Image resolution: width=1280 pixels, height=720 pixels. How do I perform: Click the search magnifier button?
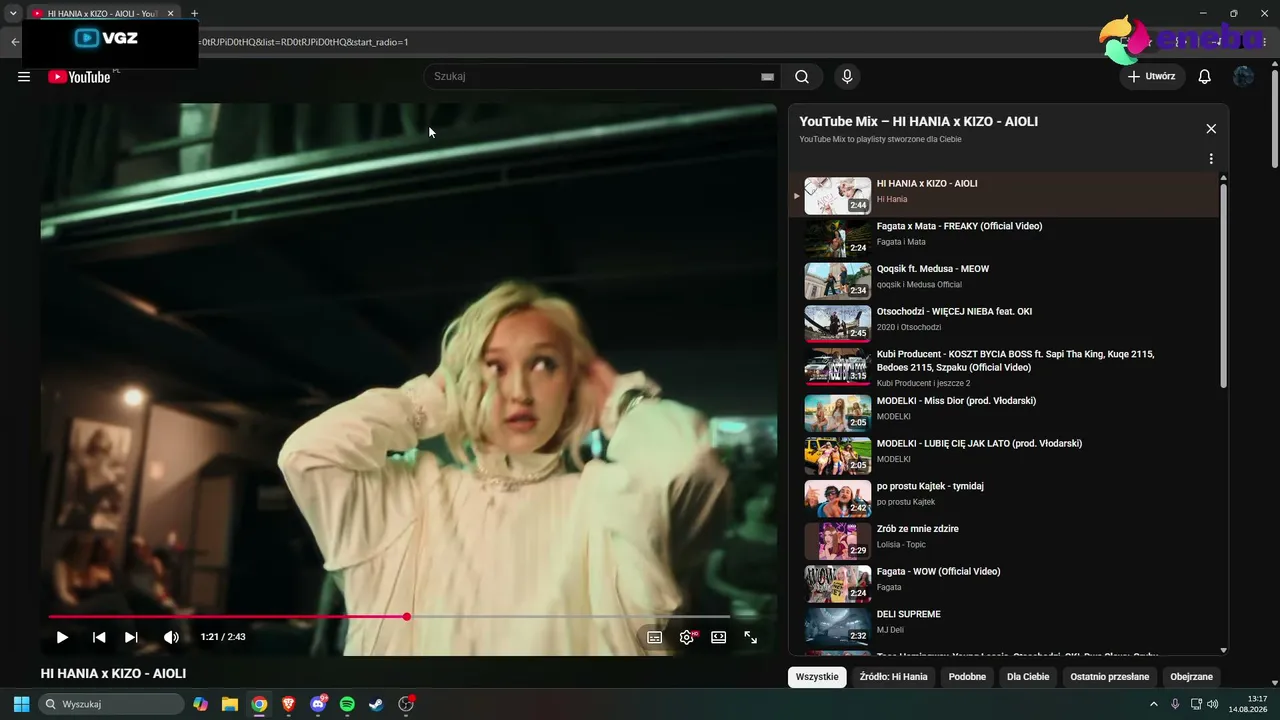click(802, 76)
